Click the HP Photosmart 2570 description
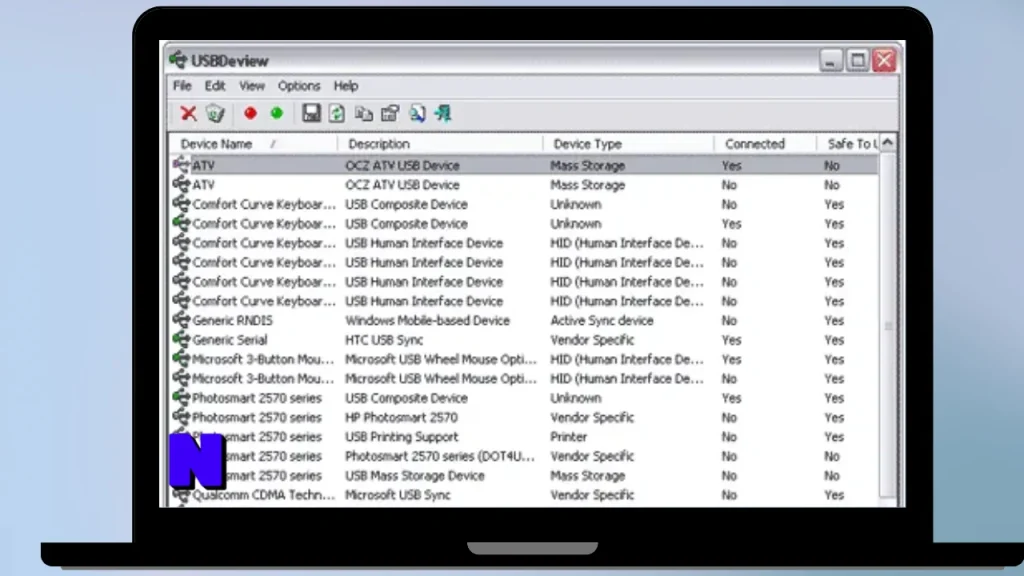 [401, 417]
